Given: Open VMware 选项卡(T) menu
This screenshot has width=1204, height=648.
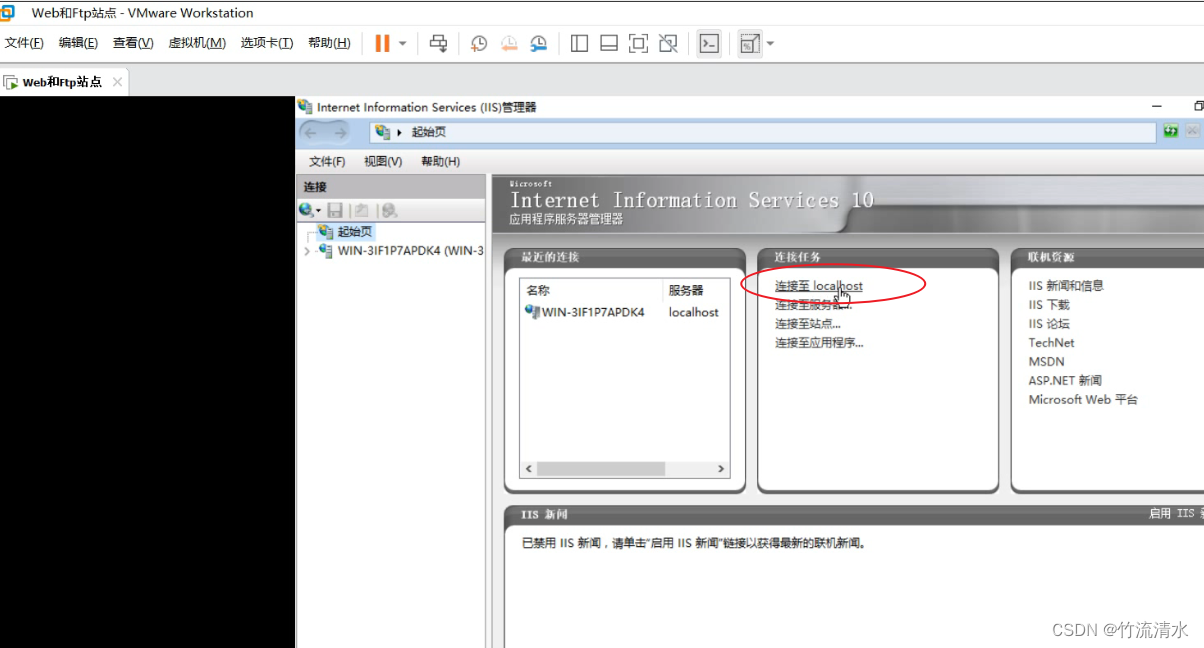Looking at the screenshot, I should 267,43.
